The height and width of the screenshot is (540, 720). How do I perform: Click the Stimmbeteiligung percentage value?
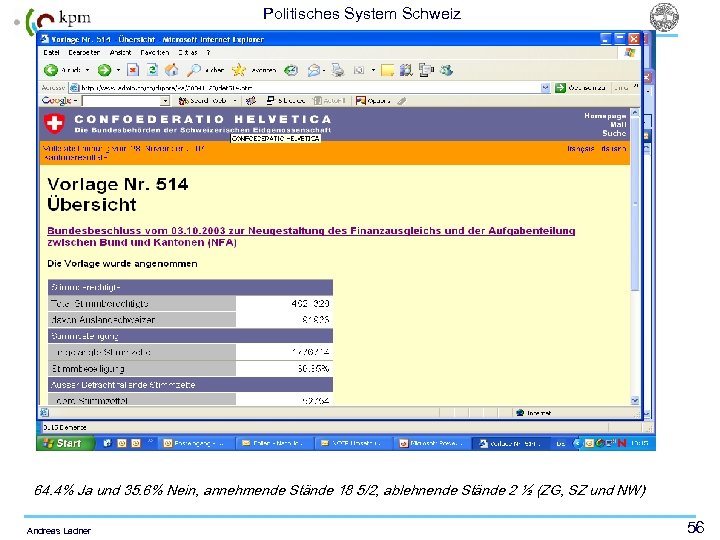point(314,368)
